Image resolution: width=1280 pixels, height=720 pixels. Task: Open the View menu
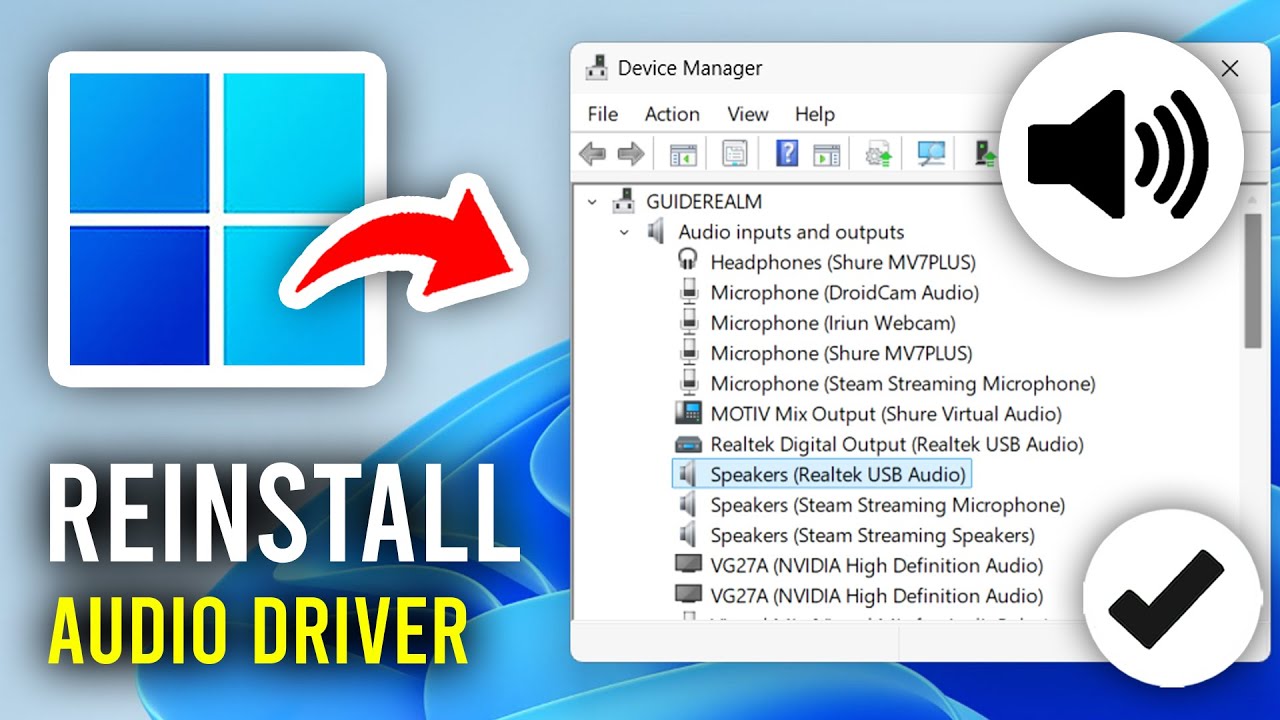pyautogui.click(x=748, y=114)
